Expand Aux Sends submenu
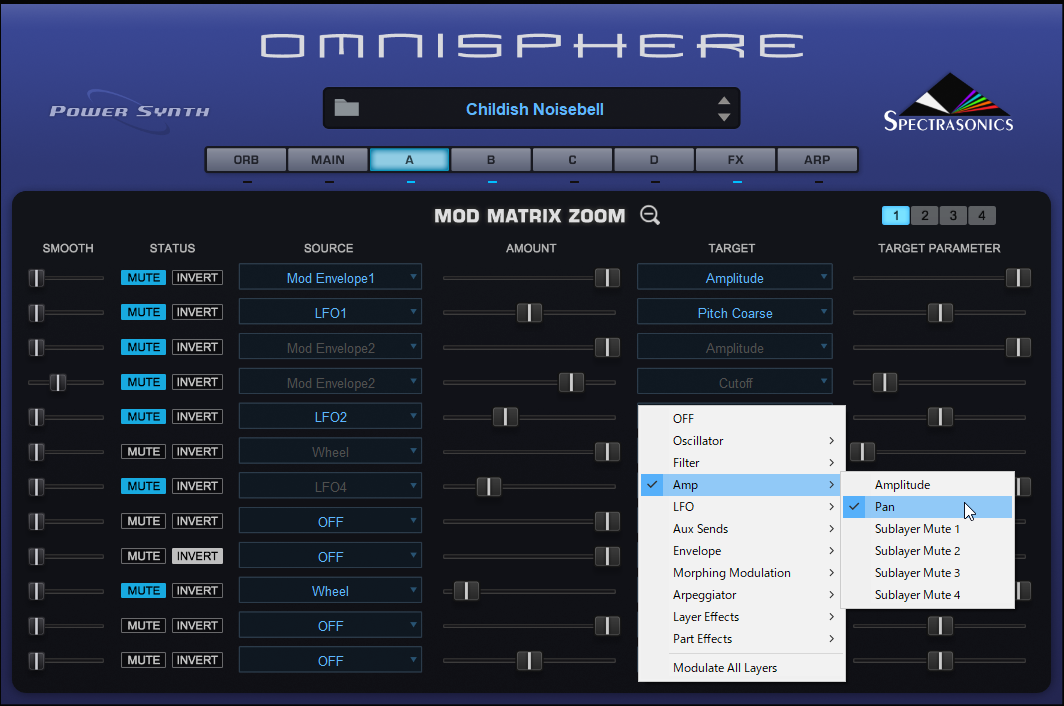This screenshot has height=706, width=1064. (742, 529)
